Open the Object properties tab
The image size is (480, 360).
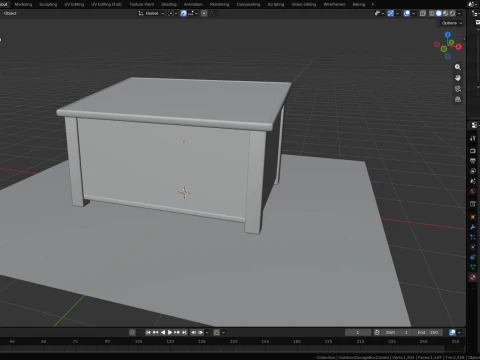pos(473,217)
